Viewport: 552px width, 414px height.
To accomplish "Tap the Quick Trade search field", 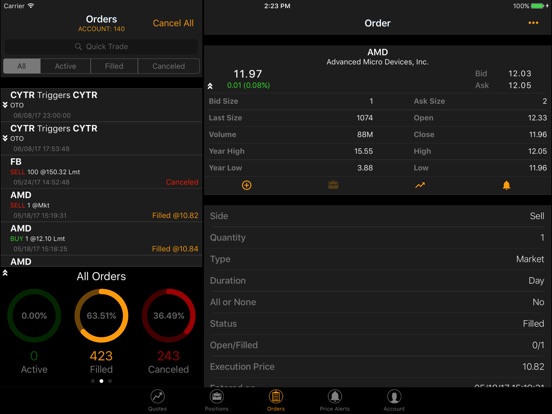I will coord(101,46).
